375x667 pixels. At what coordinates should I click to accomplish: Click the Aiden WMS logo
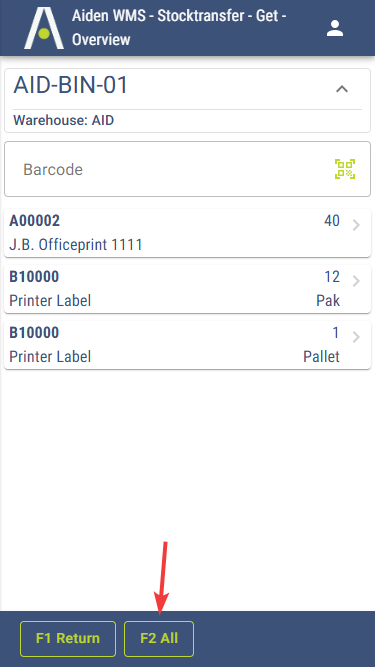(x=44, y=28)
